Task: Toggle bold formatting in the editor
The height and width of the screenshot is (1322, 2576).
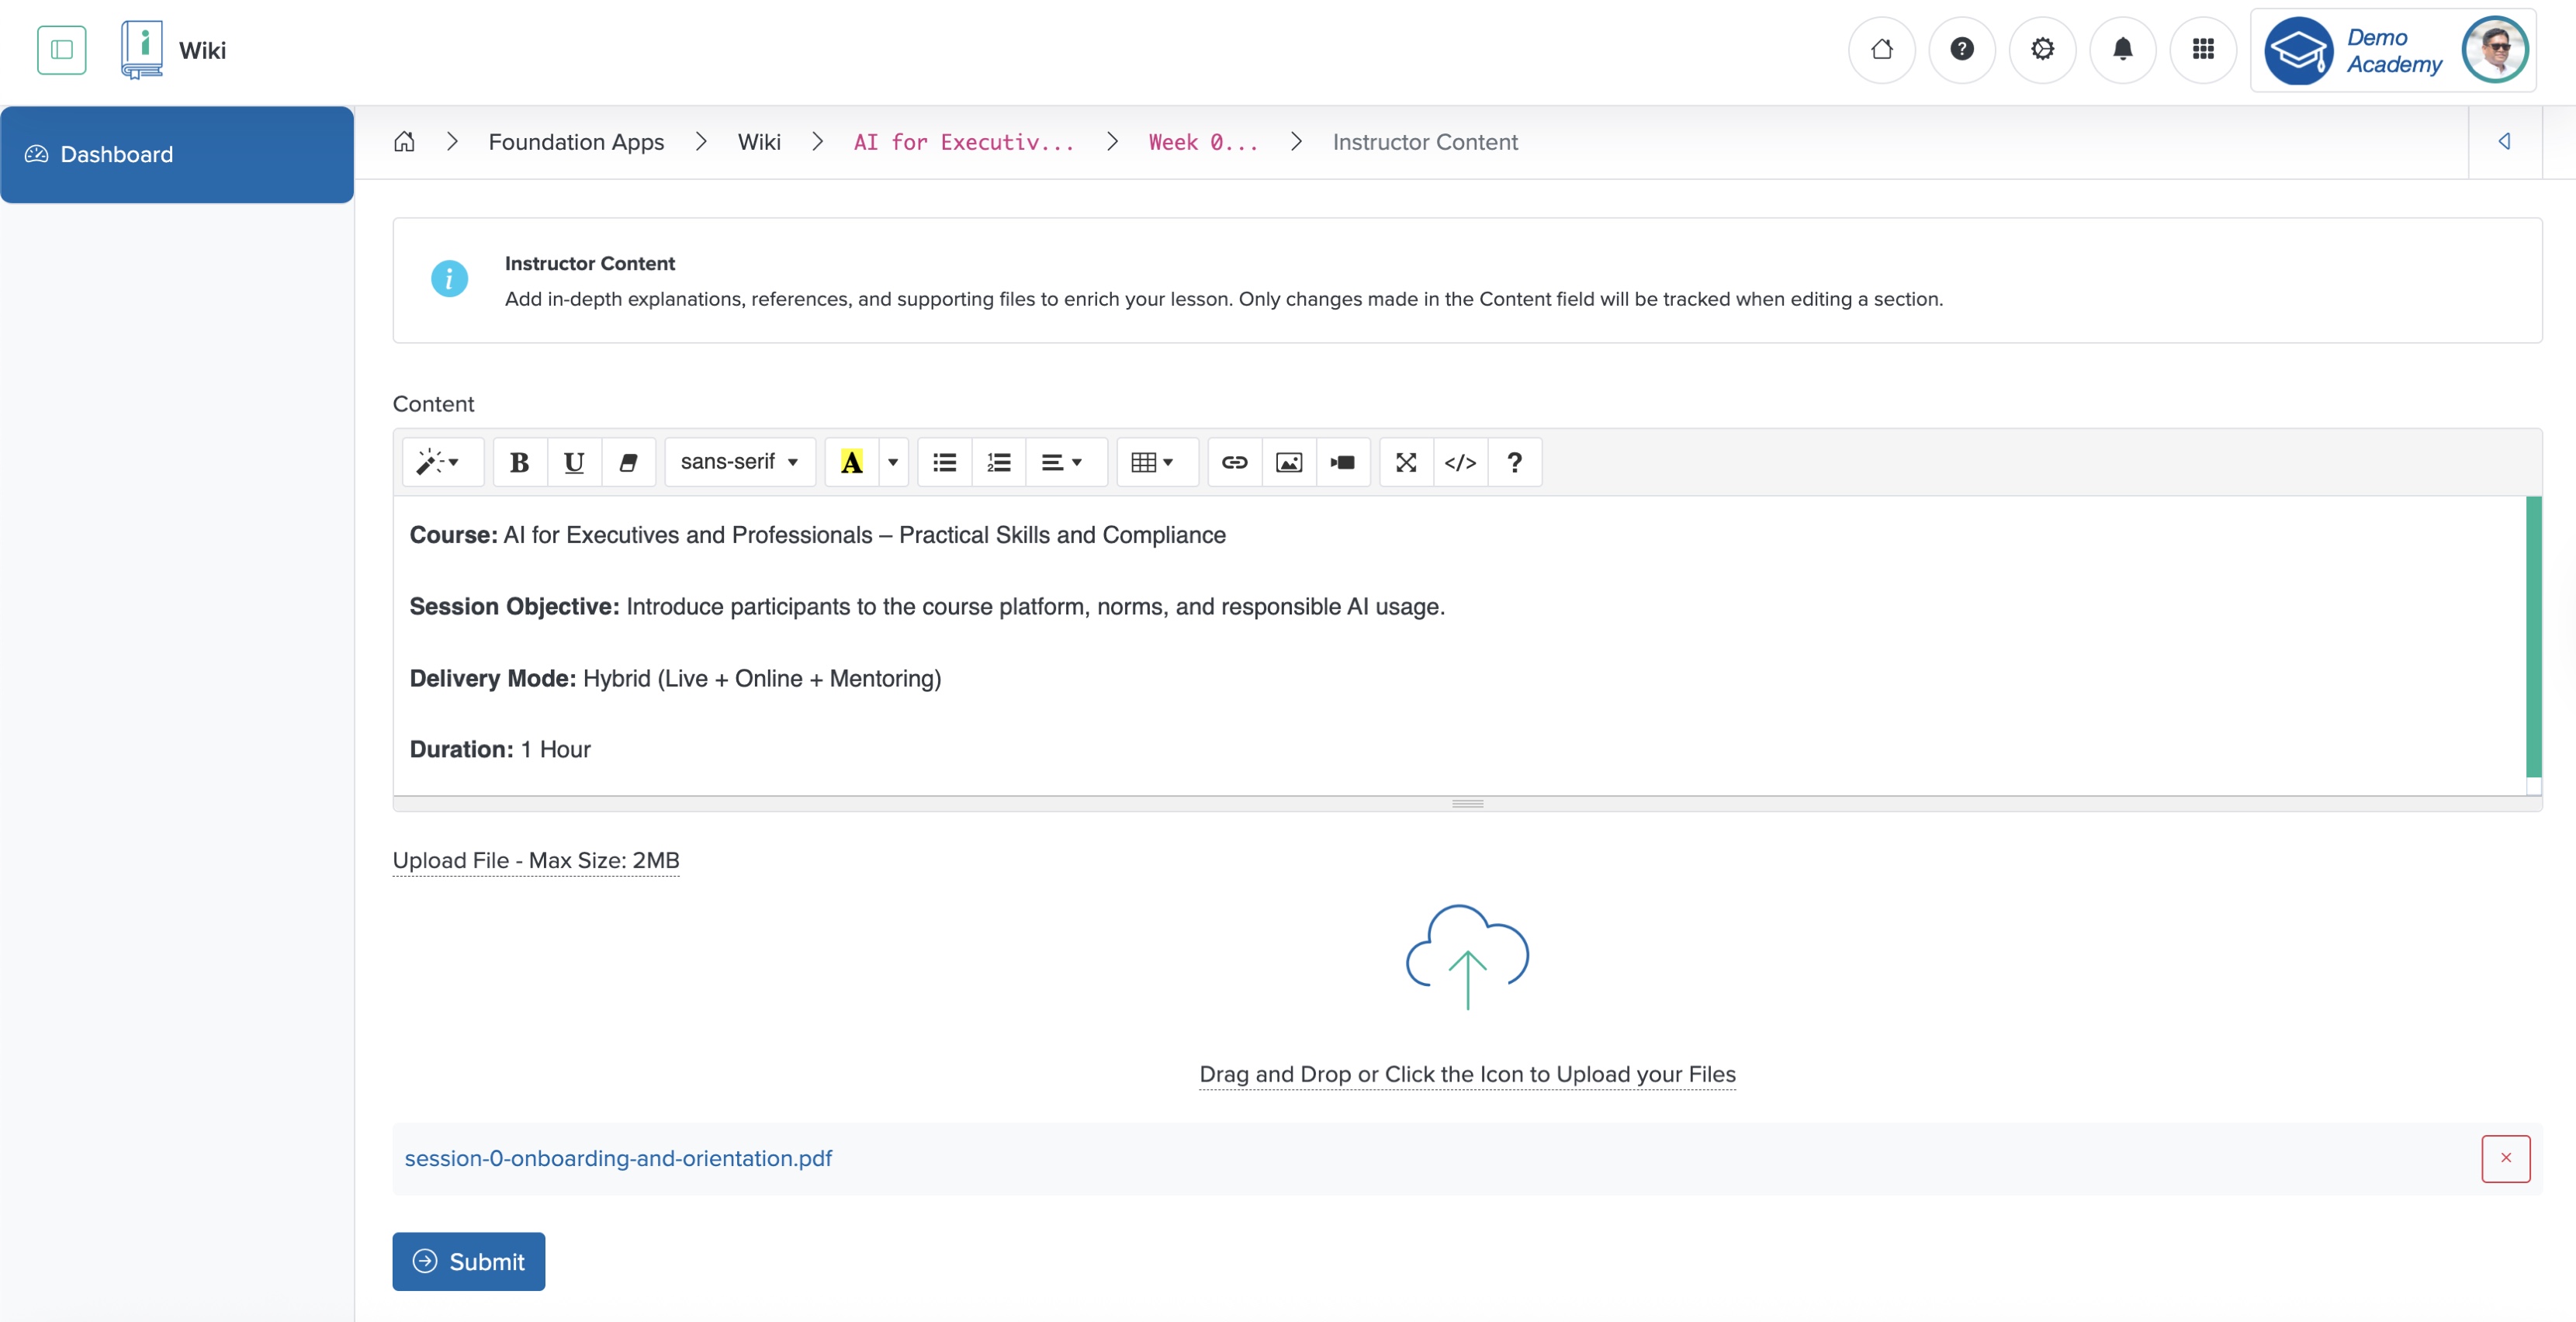Action: (x=519, y=462)
